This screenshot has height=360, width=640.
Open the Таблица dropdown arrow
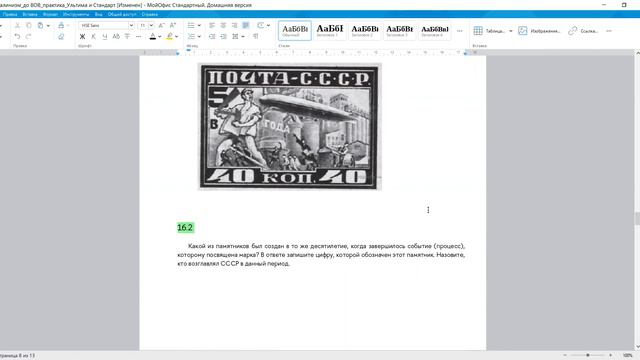(511, 31)
